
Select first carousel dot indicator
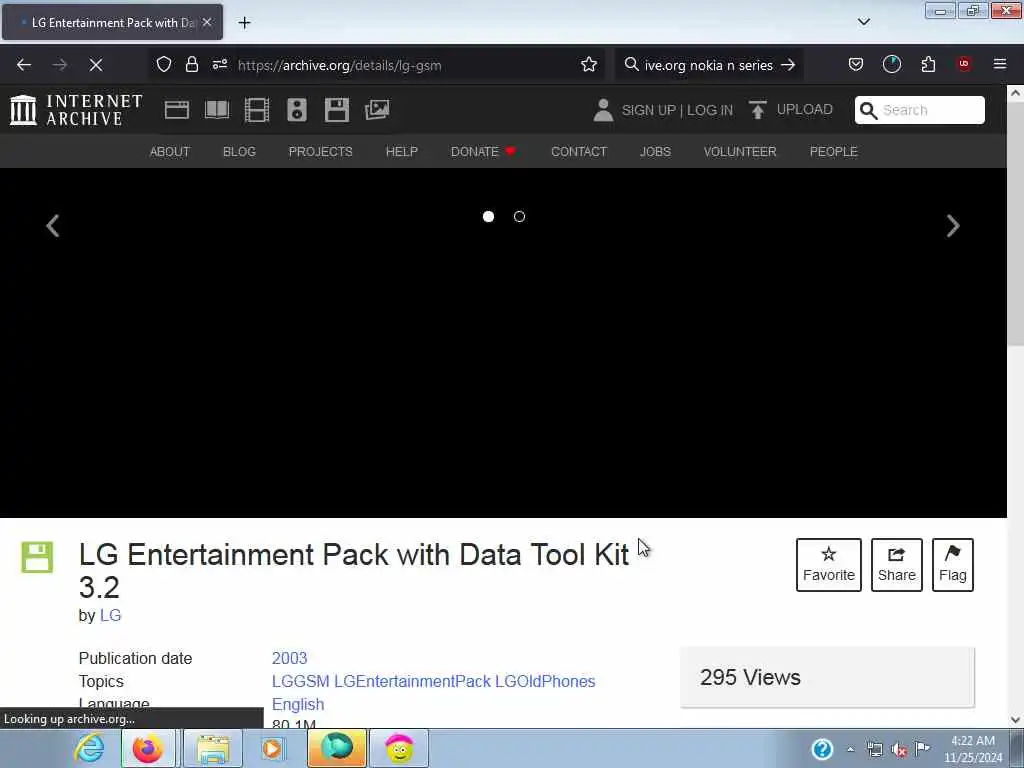[488, 217]
